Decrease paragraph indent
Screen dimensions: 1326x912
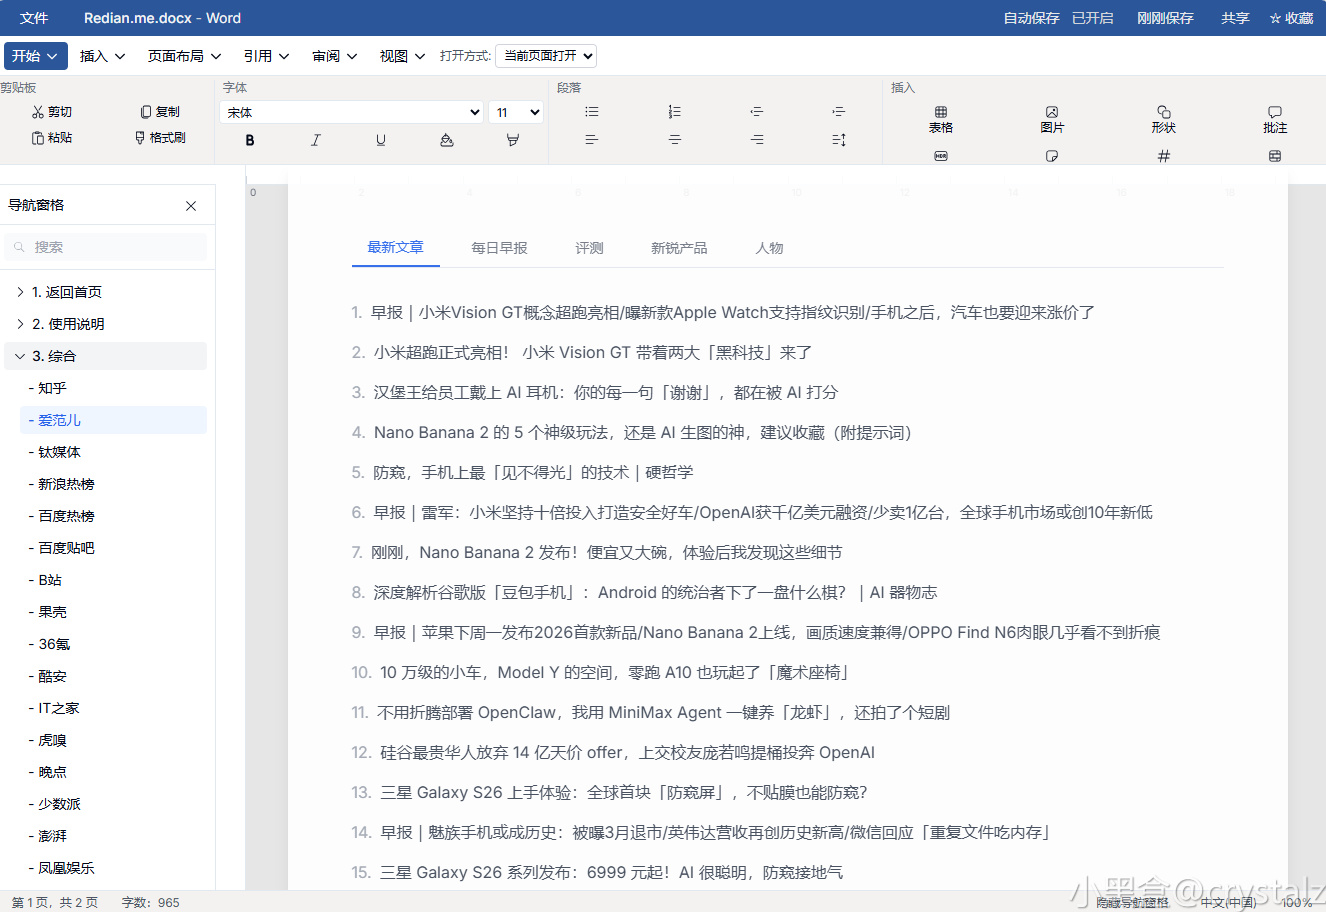(x=757, y=112)
